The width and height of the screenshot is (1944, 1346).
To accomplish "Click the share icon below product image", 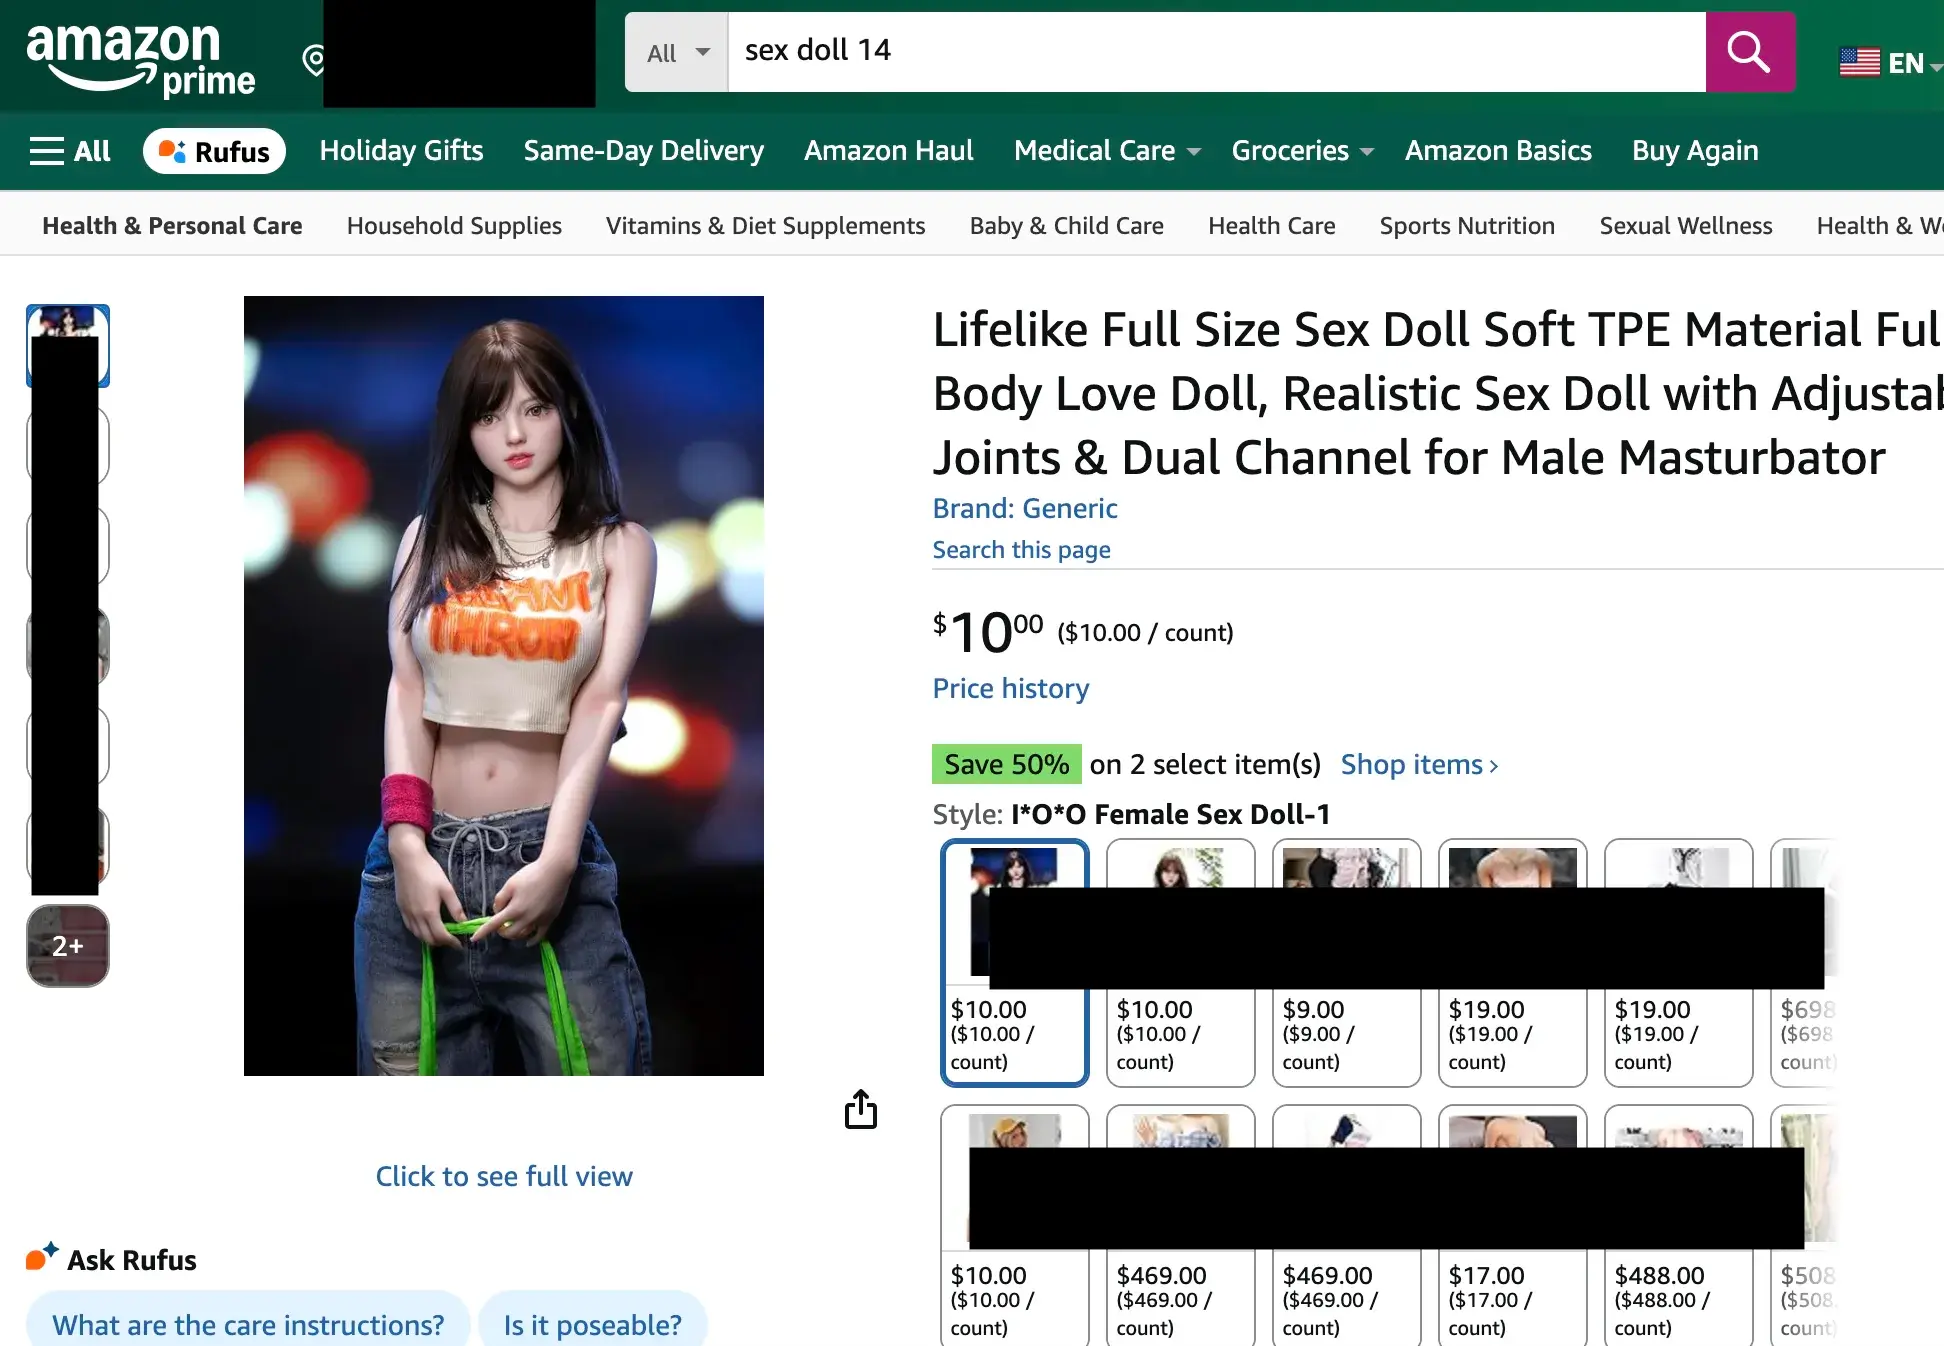I will pyautogui.click(x=860, y=1109).
